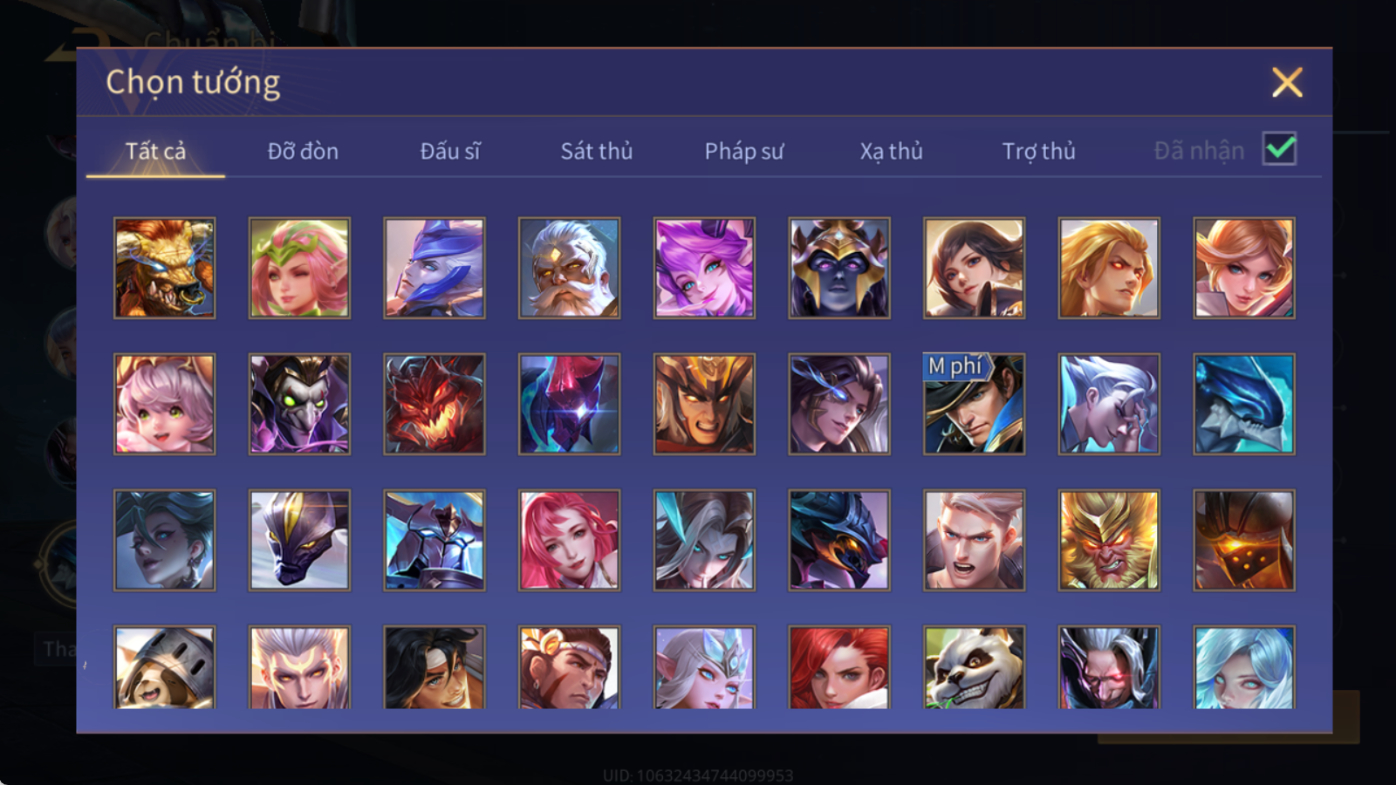Select the pink-haired cat-eared girl hero
This screenshot has width=1396, height=785.
[164, 404]
